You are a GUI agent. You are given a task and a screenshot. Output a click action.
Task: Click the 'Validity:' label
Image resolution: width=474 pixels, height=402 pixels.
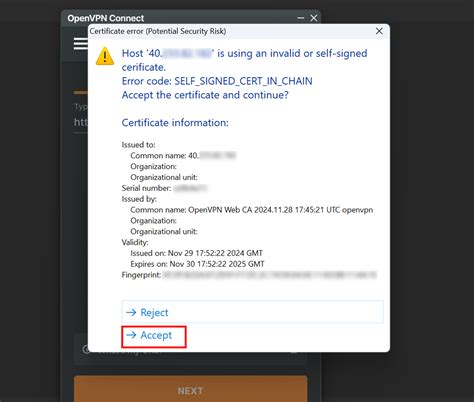[x=135, y=242]
